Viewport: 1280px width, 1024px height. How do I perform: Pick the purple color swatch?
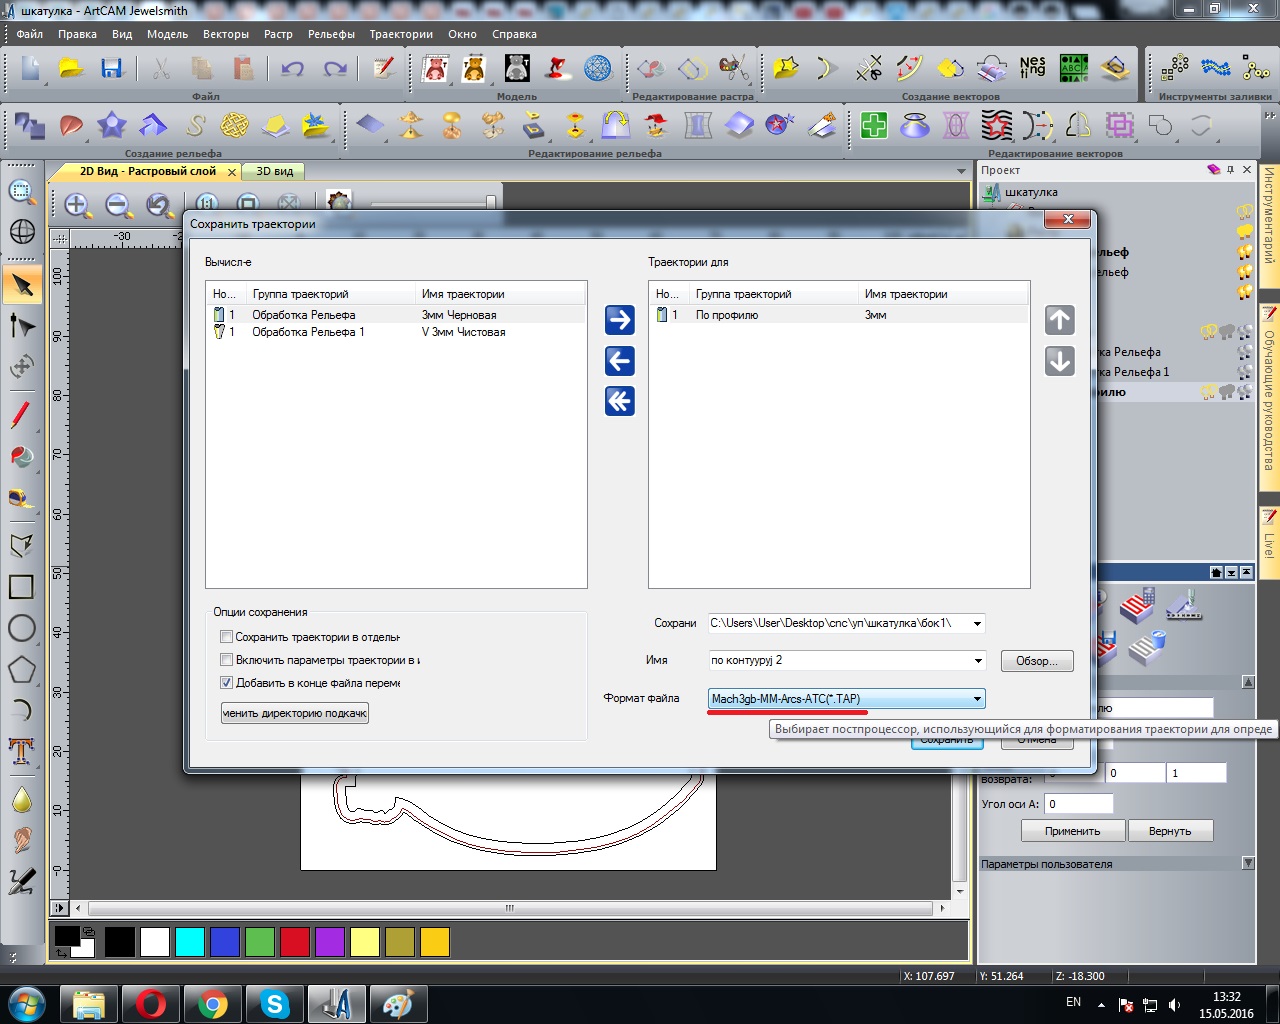click(x=330, y=942)
